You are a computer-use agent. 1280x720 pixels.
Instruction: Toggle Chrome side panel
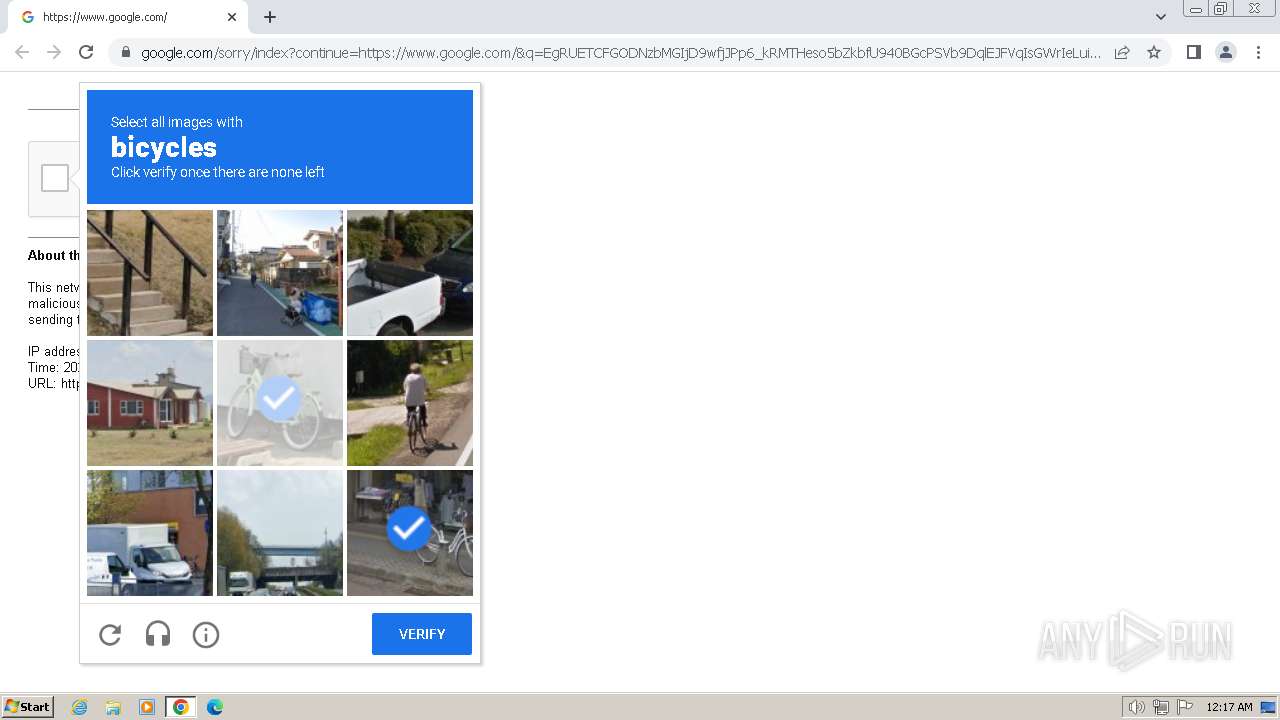tap(1193, 52)
